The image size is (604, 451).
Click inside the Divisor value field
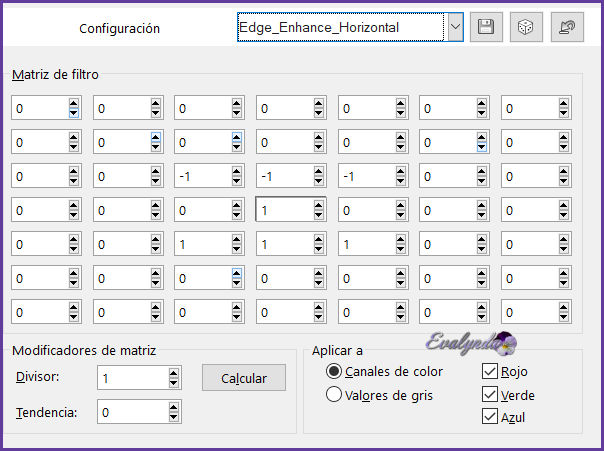[x=128, y=377]
